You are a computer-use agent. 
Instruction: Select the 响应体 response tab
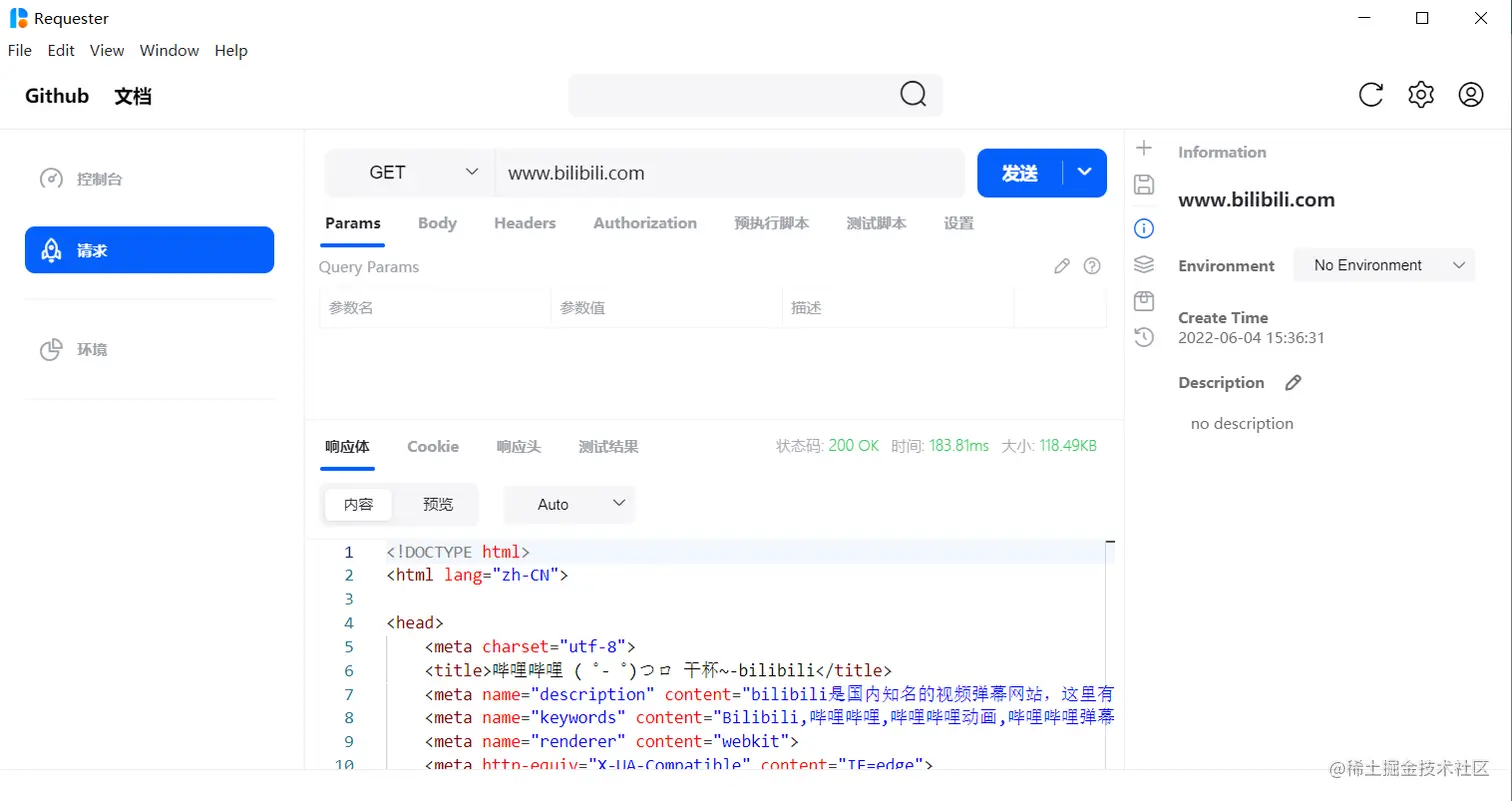(x=347, y=446)
